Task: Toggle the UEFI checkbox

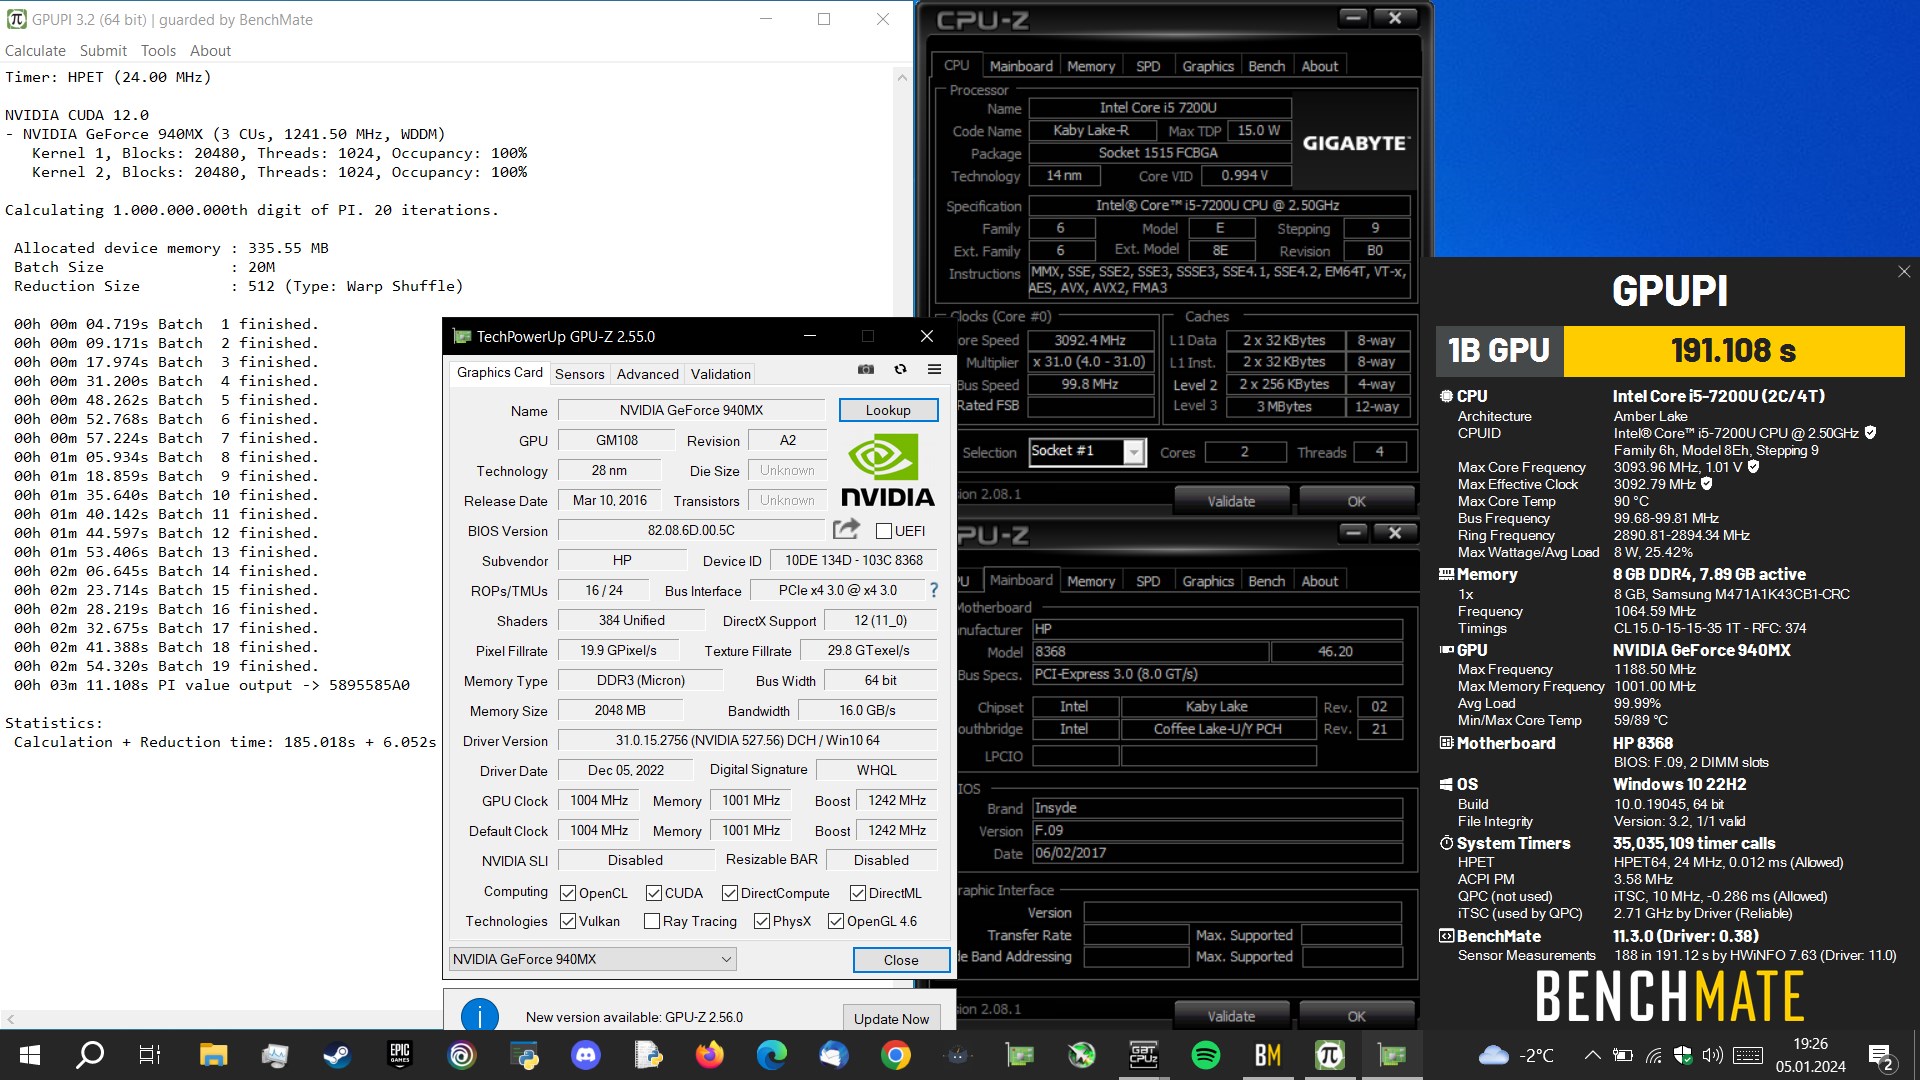Action: pyautogui.click(x=884, y=531)
